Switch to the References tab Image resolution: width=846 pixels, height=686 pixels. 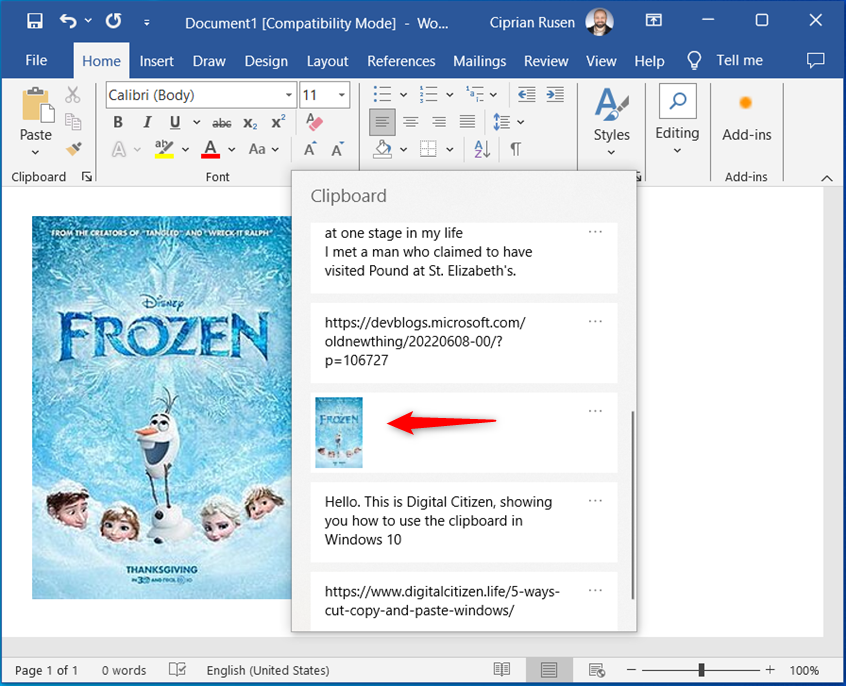pos(401,60)
